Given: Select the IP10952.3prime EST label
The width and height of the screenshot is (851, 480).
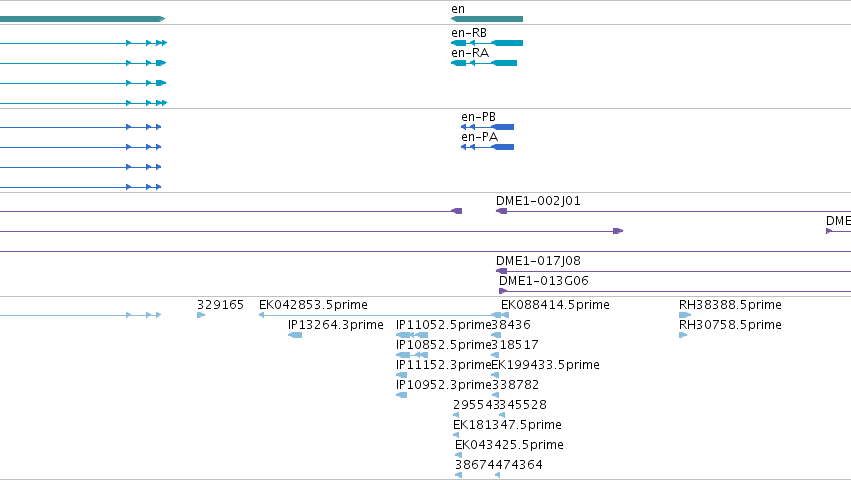Looking at the screenshot, I should click(443, 386).
